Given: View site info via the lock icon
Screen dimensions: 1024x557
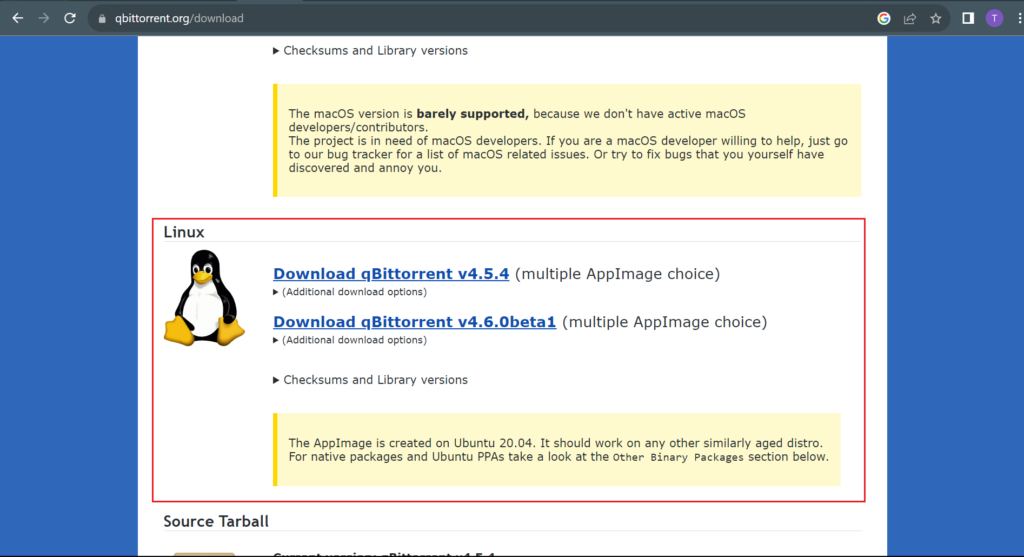Looking at the screenshot, I should point(101,18).
